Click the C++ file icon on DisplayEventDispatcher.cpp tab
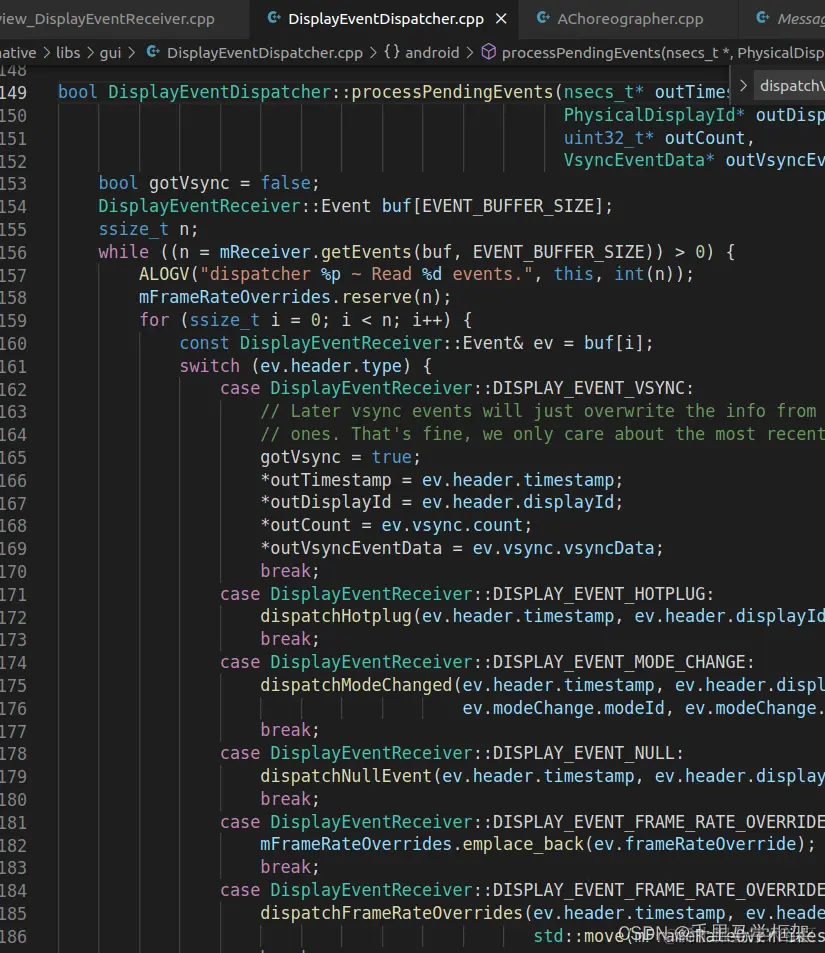Screen dimensions: 825x953 [x=274, y=18]
